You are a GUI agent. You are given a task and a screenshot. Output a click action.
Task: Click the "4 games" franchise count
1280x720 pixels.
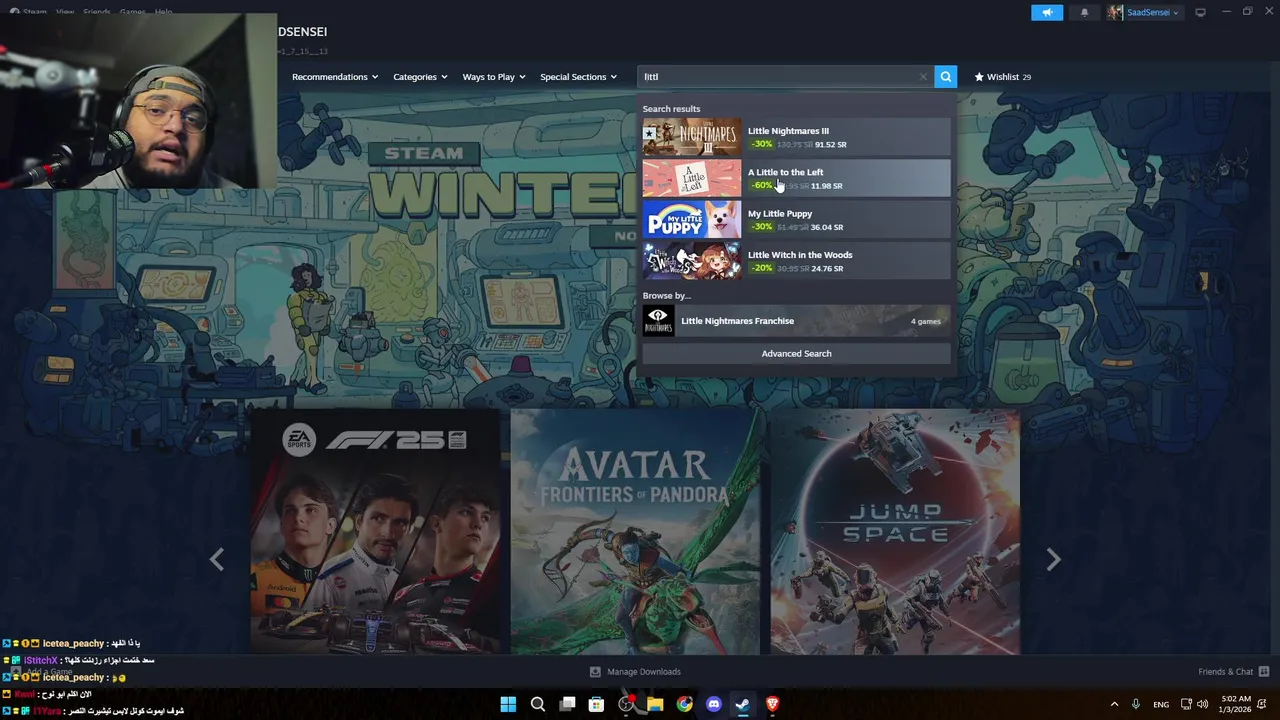coord(925,321)
